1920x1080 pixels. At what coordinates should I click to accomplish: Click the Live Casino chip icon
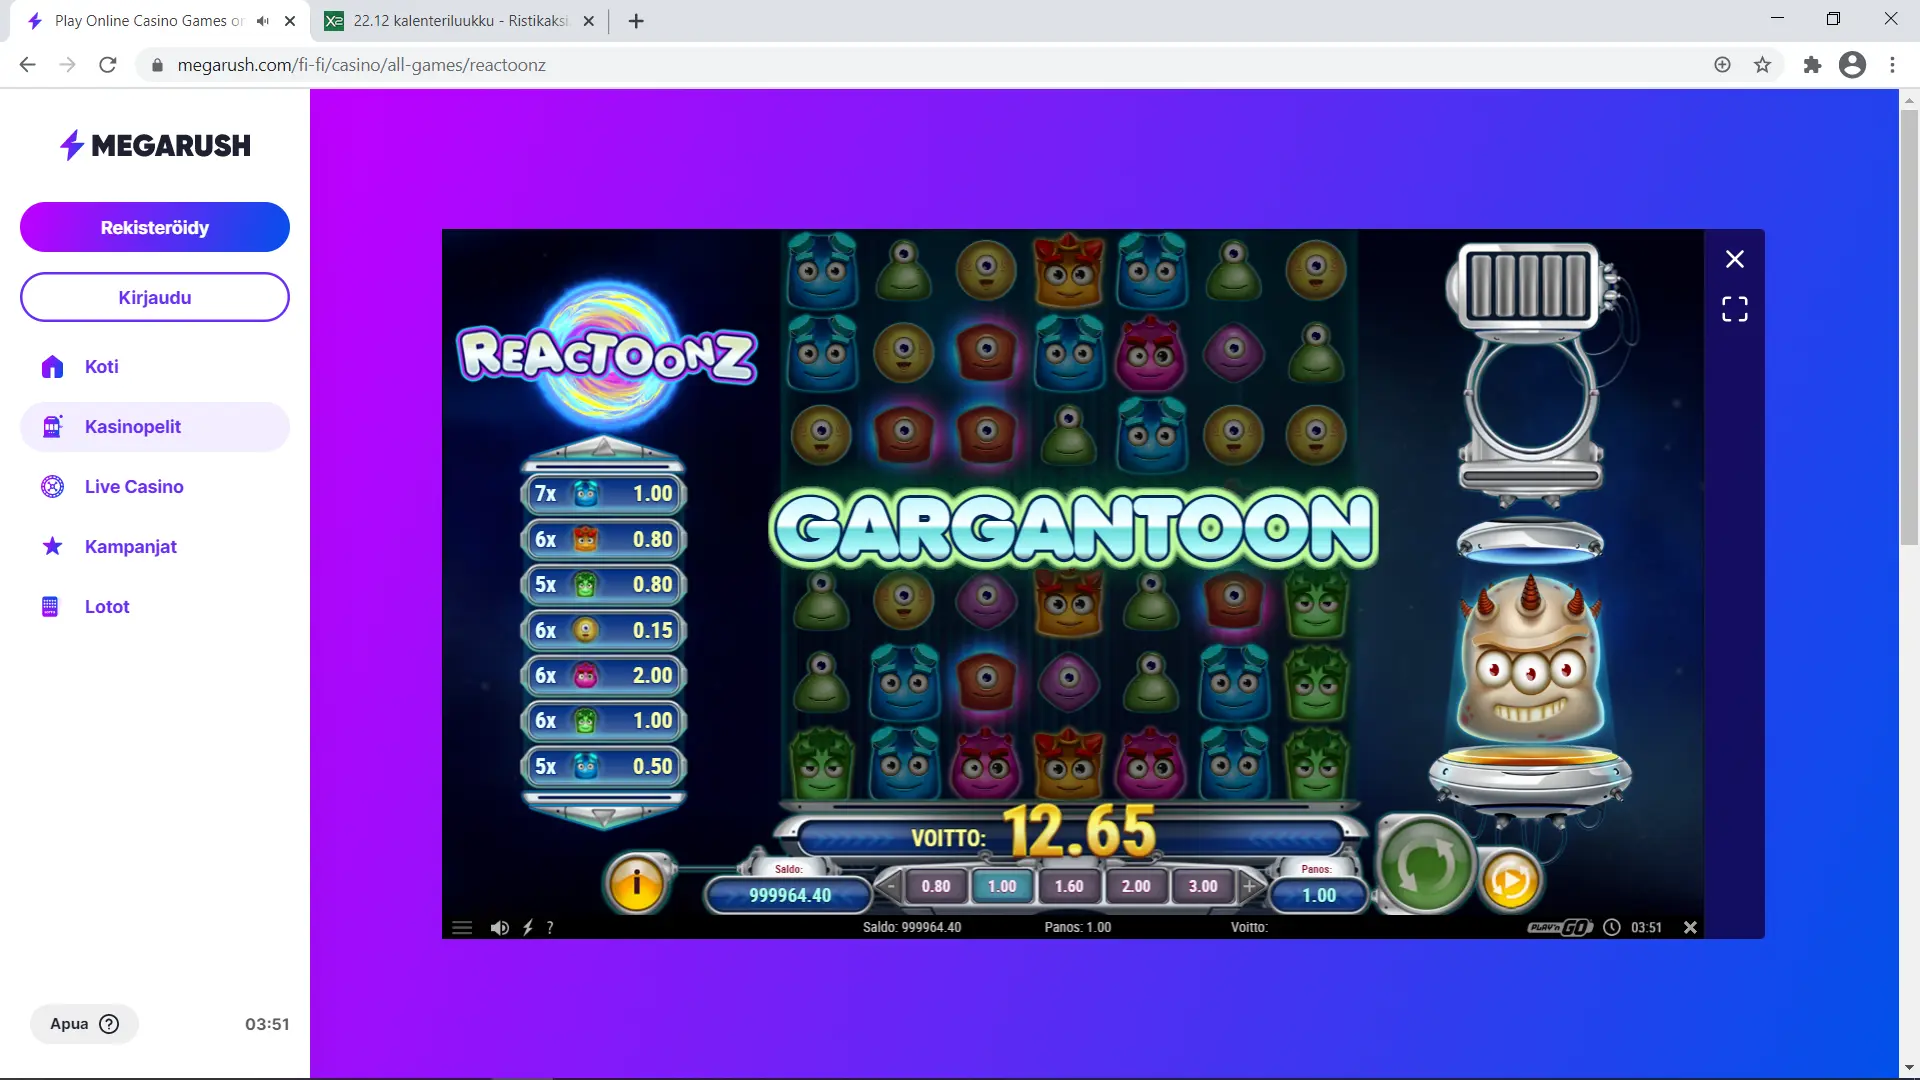coord(52,487)
